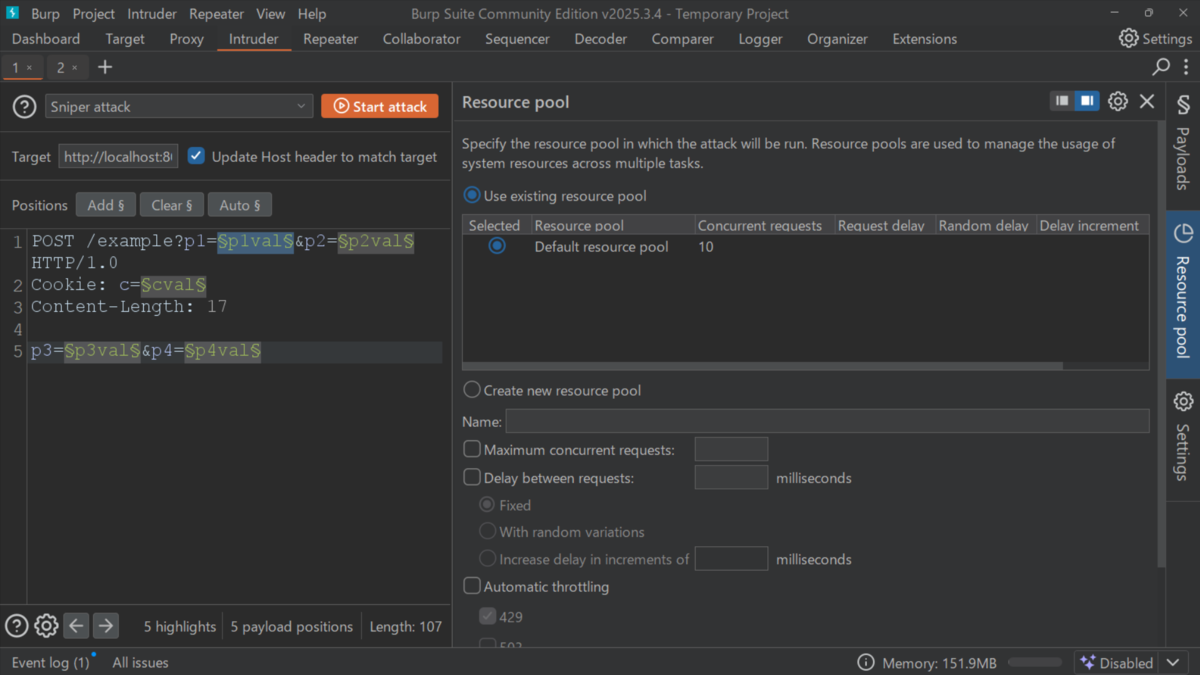Viewport: 1200px width, 675px height.
Task: Open the top-right Settings gear
Action: point(1155,39)
